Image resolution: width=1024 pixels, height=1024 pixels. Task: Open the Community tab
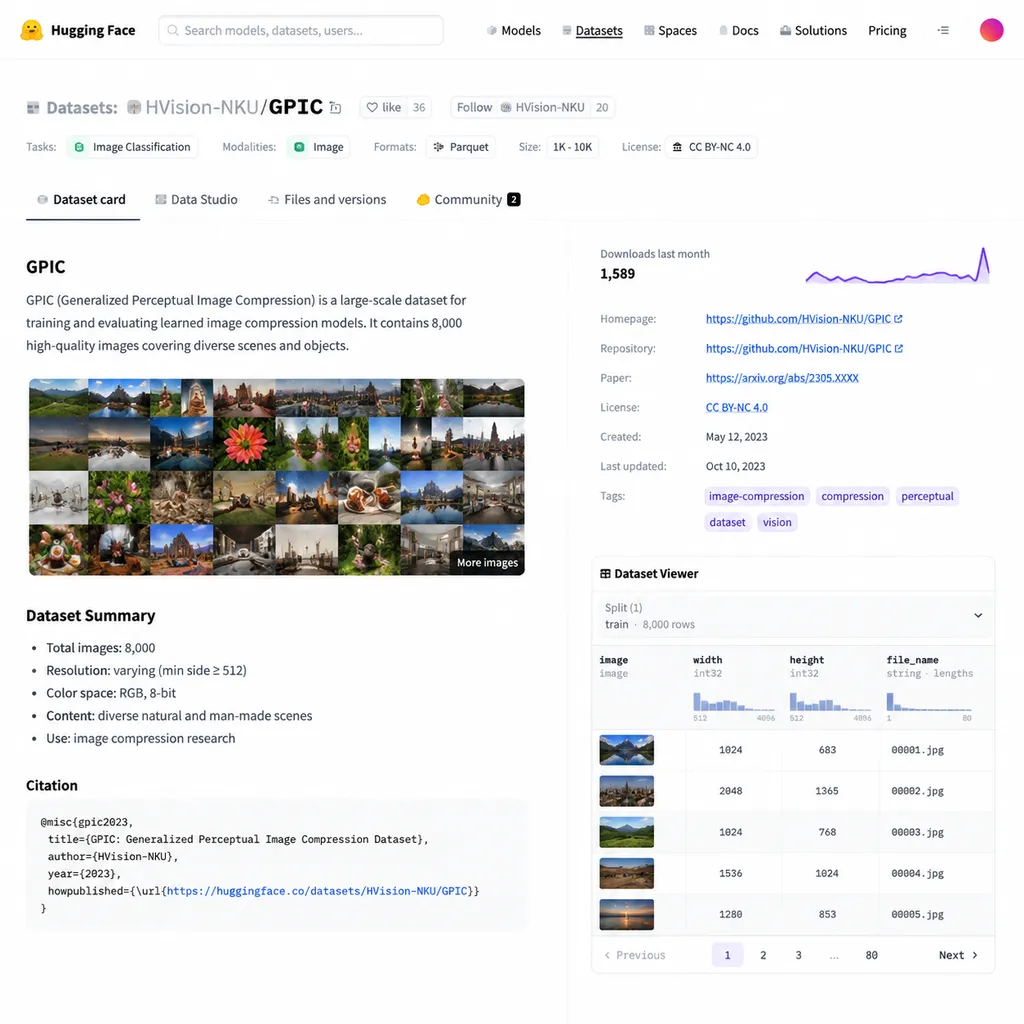tap(468, 200)
